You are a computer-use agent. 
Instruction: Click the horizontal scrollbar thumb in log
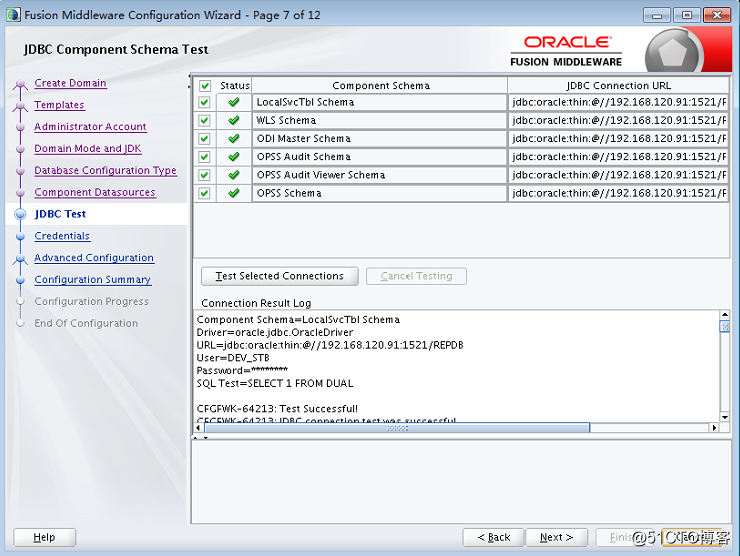(397, 428)
